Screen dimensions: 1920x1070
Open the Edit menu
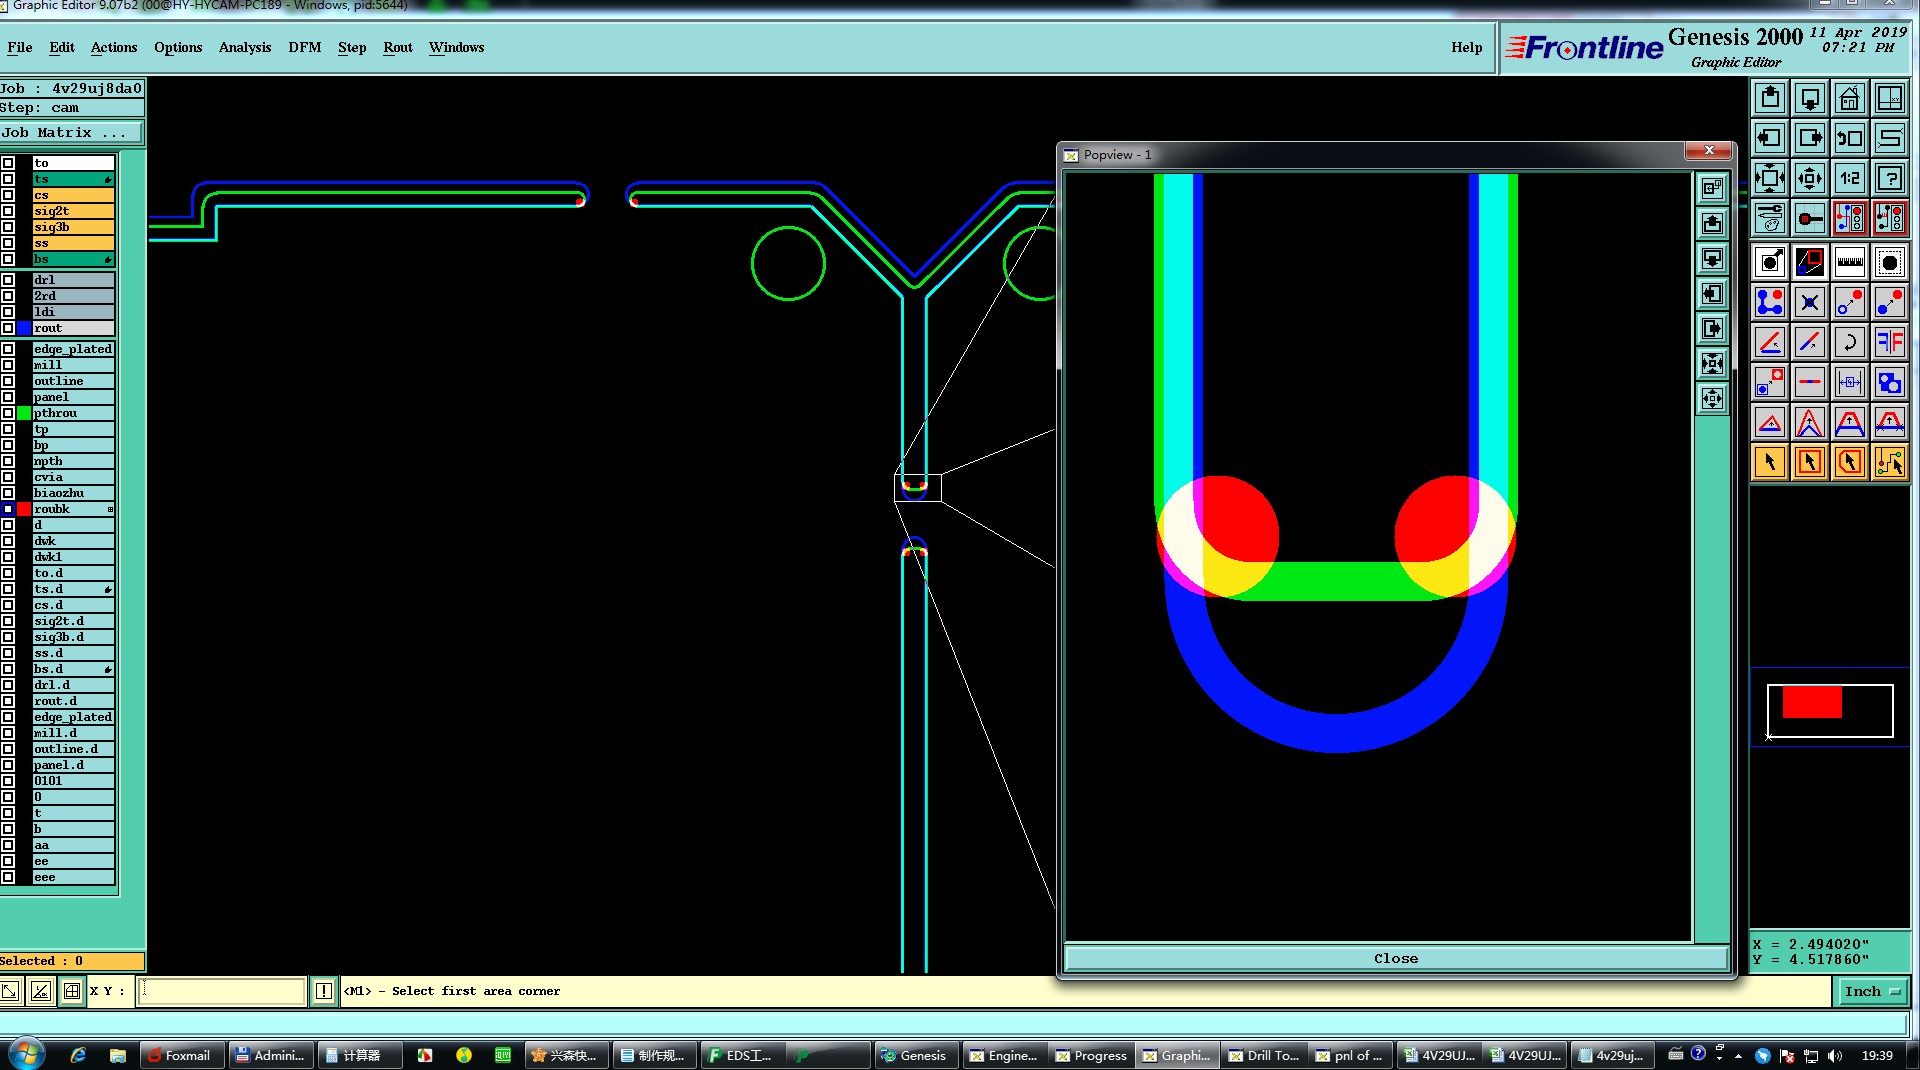coord(62,47)
